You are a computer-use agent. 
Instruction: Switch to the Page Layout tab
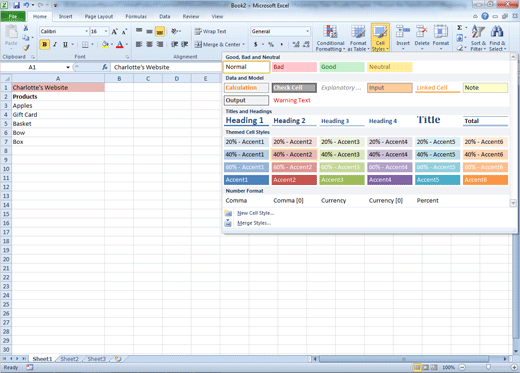99,16
